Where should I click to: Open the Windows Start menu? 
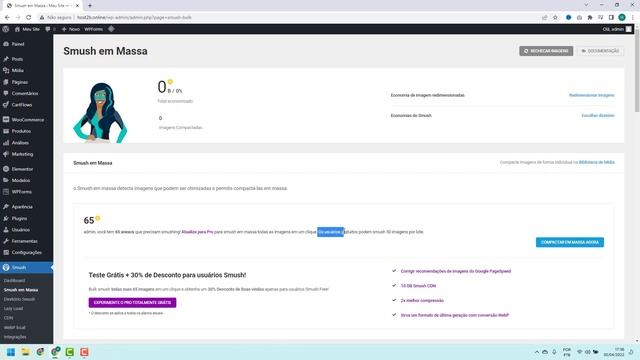click(x=11, y=352)
